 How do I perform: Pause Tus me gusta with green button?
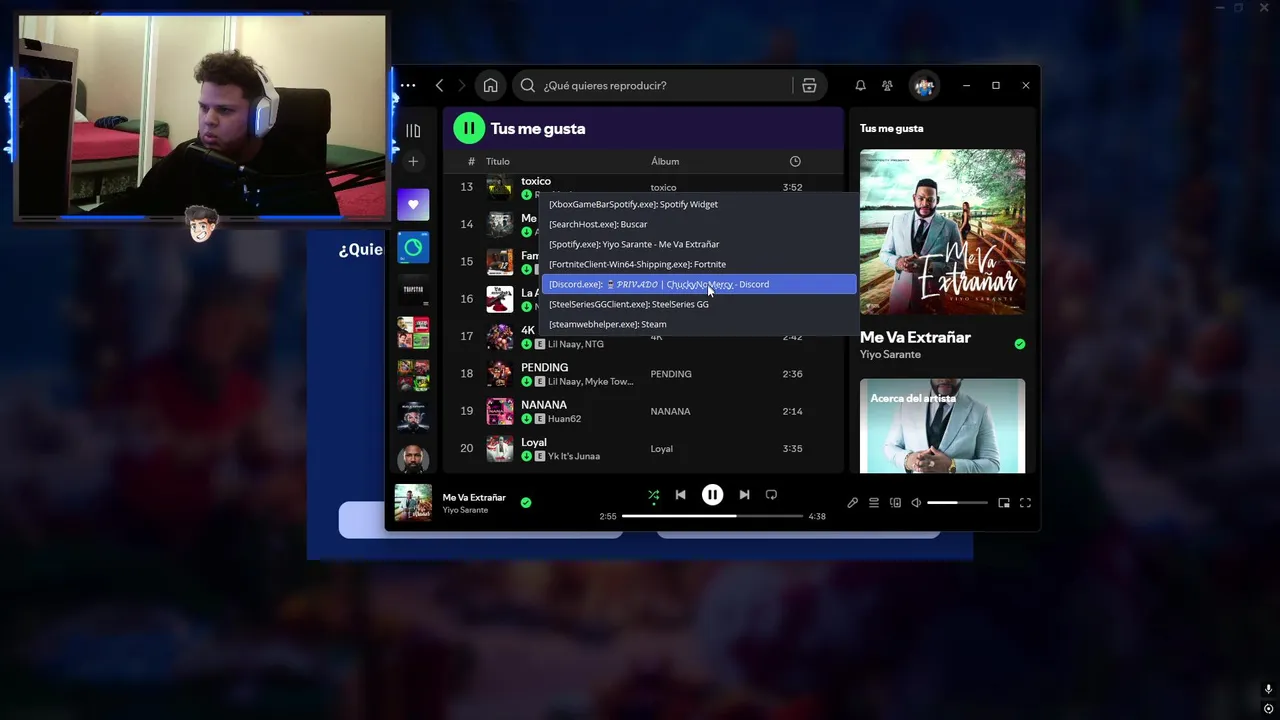(468, 128)
